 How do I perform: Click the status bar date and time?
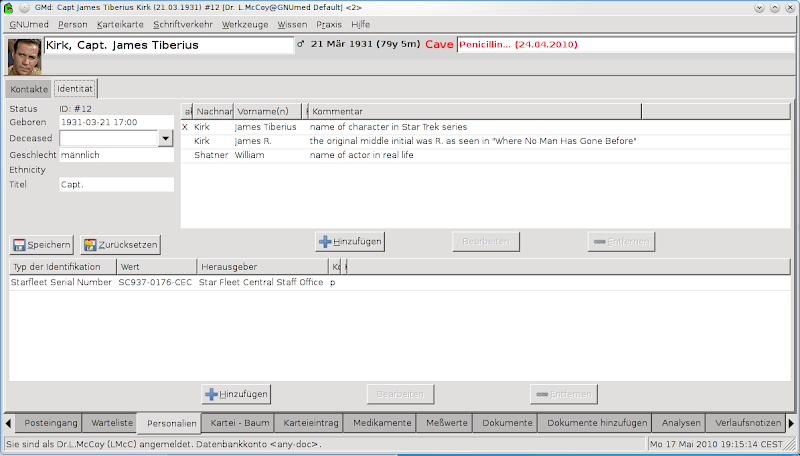point(716,444)
